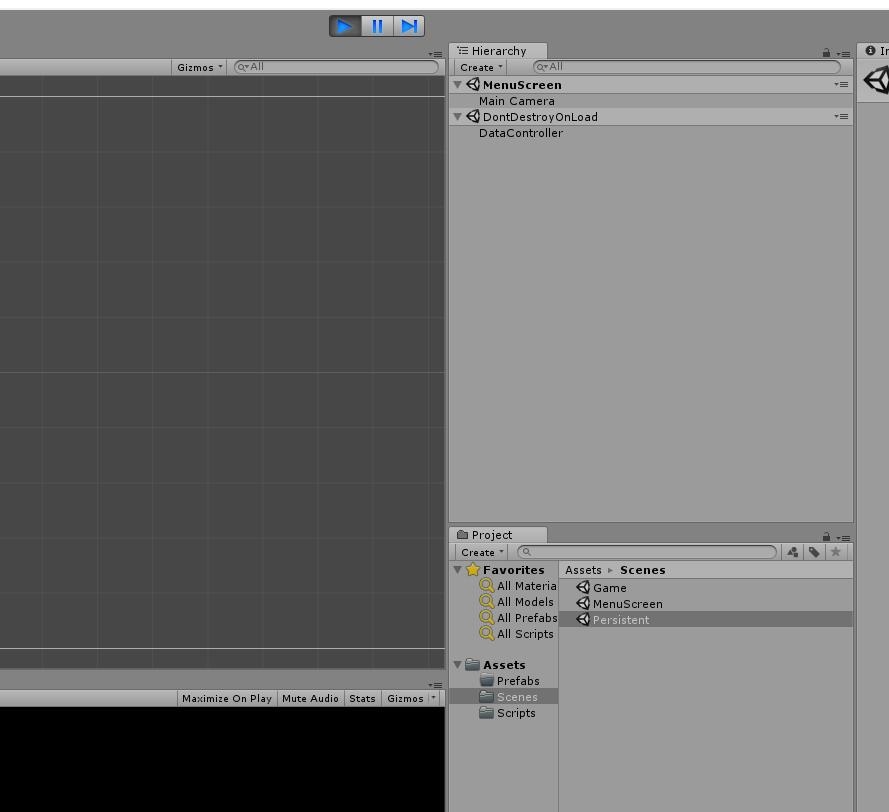This screenshot has width=889, height=812.
Task: Switch to the Hierarchy tab
Action: click(498, 51)
